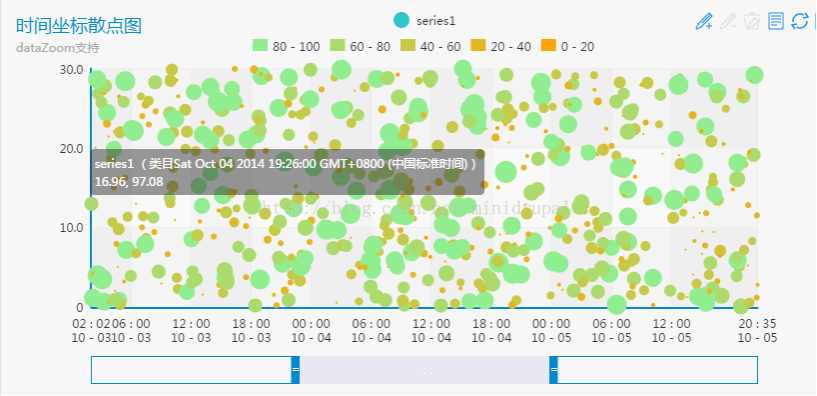
Task: Click the dataZoom支持 subtitle text
Action: tap(57, 48)
